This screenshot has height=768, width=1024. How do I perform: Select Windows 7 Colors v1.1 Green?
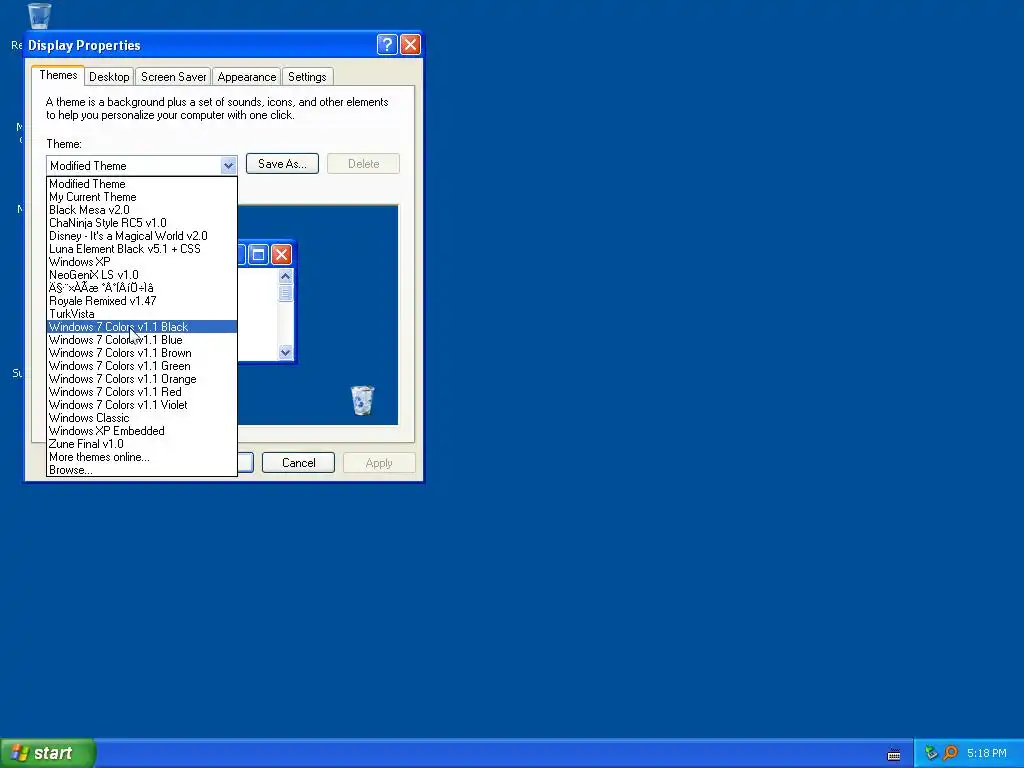click(142, 366)
